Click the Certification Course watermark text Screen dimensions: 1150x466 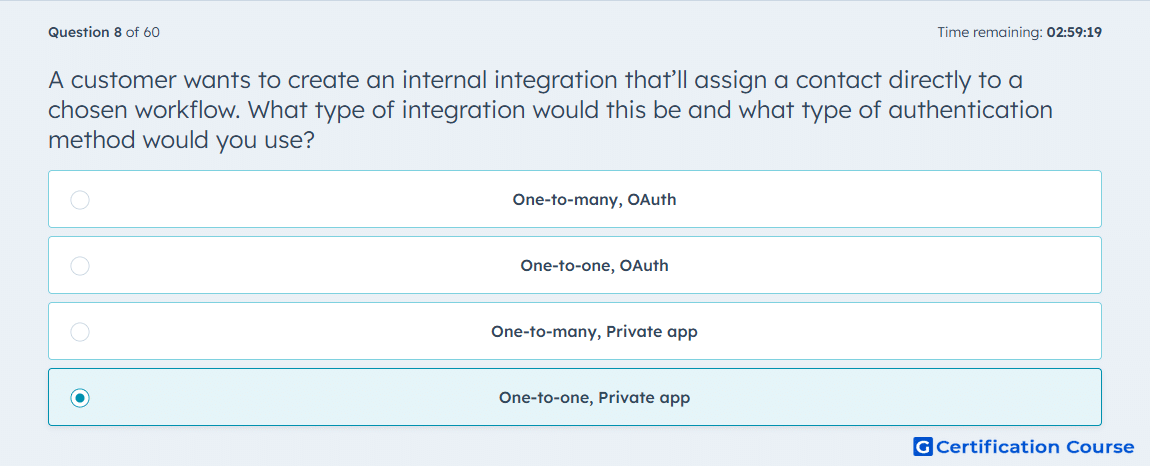click(1035, 446)
